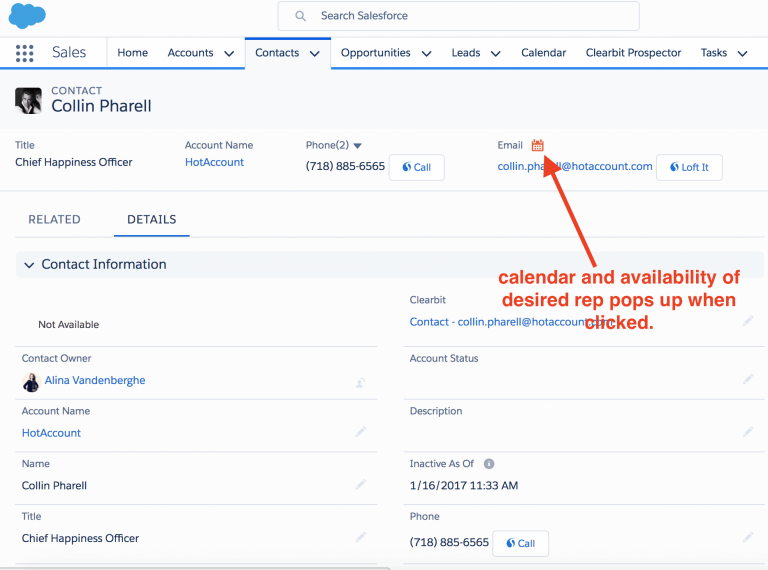Image resolution: width=768 pixels, height=570 pixels.
Task: Open HotAccount link in header
Action: click(x=214, y=162)
